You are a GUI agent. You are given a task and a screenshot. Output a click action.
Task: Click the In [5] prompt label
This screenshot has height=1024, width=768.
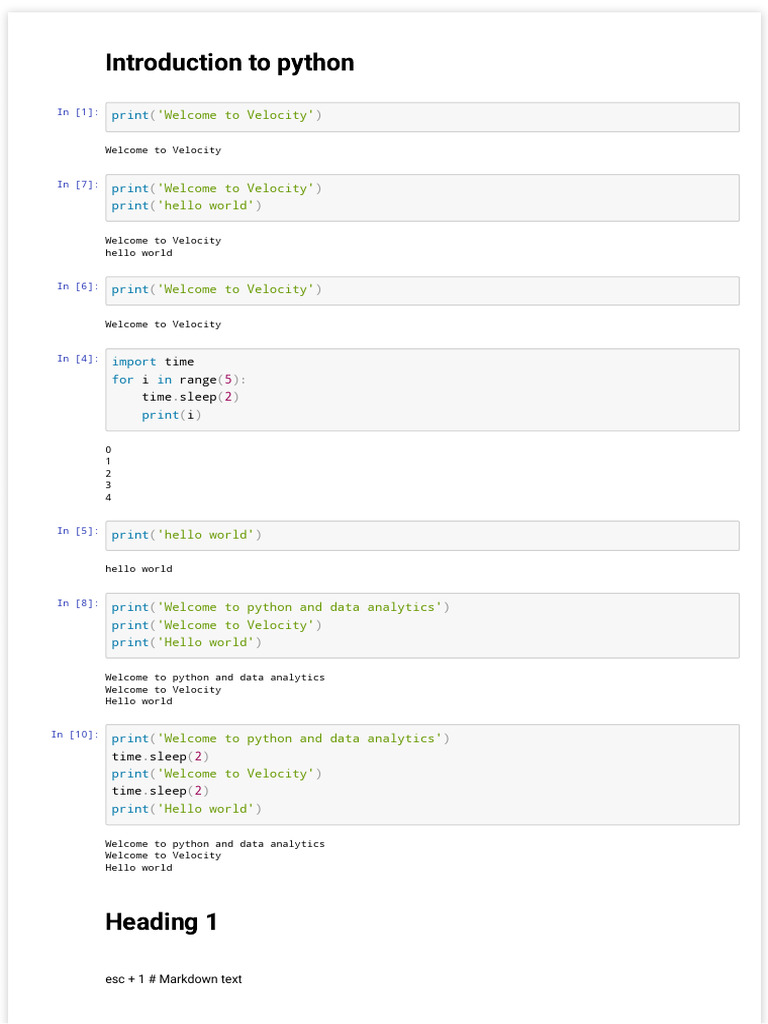pyautogui.click(x=77, y=531)
